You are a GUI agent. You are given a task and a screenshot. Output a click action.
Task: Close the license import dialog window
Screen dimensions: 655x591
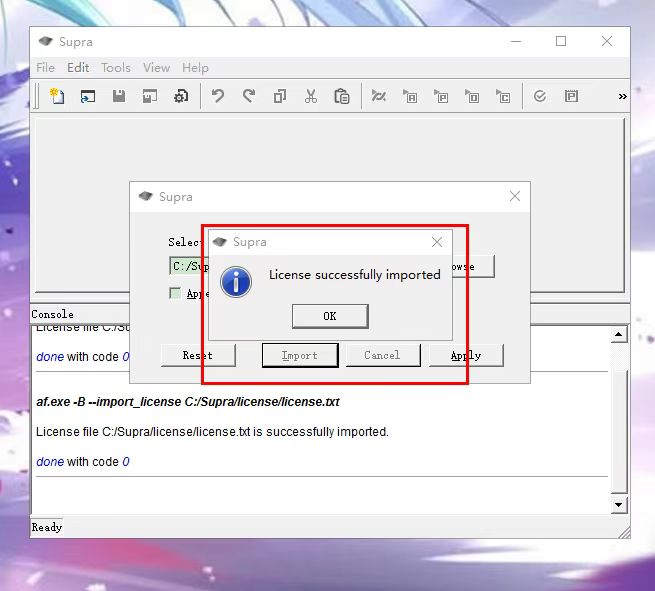coord(515,196)
